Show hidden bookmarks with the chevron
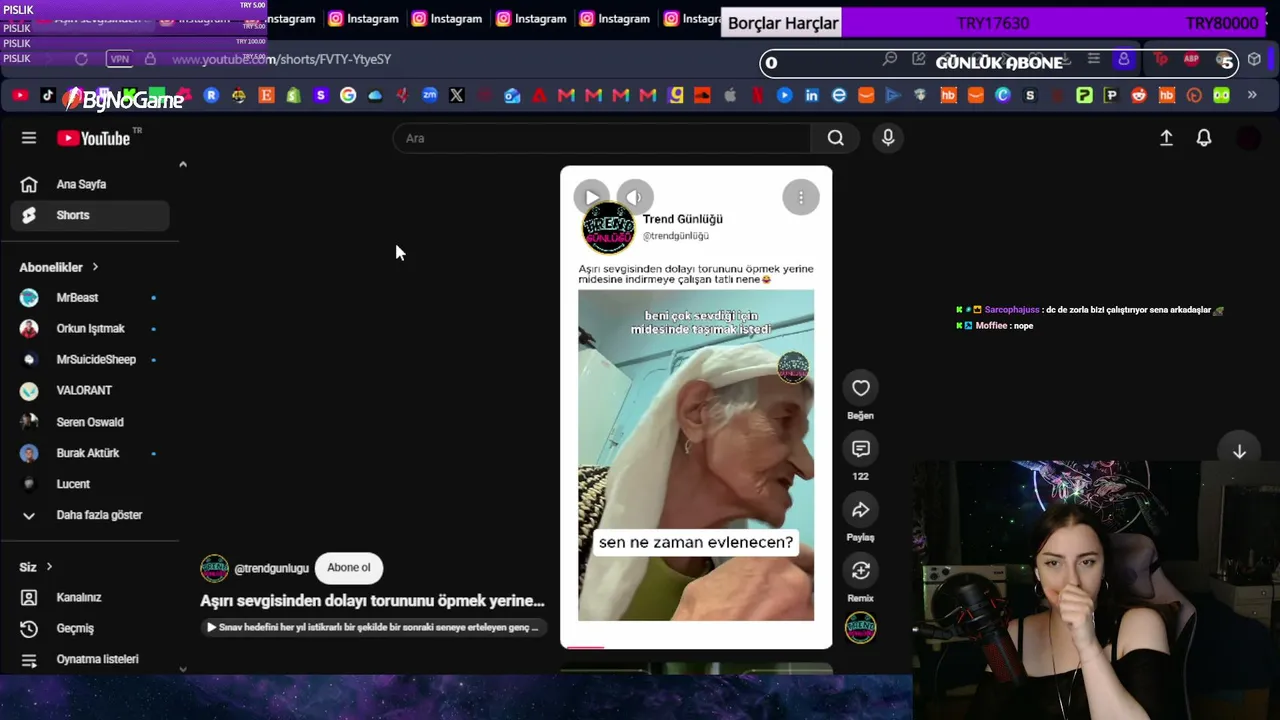Viewport: 1280px width, 720px height. [1252, 95]
